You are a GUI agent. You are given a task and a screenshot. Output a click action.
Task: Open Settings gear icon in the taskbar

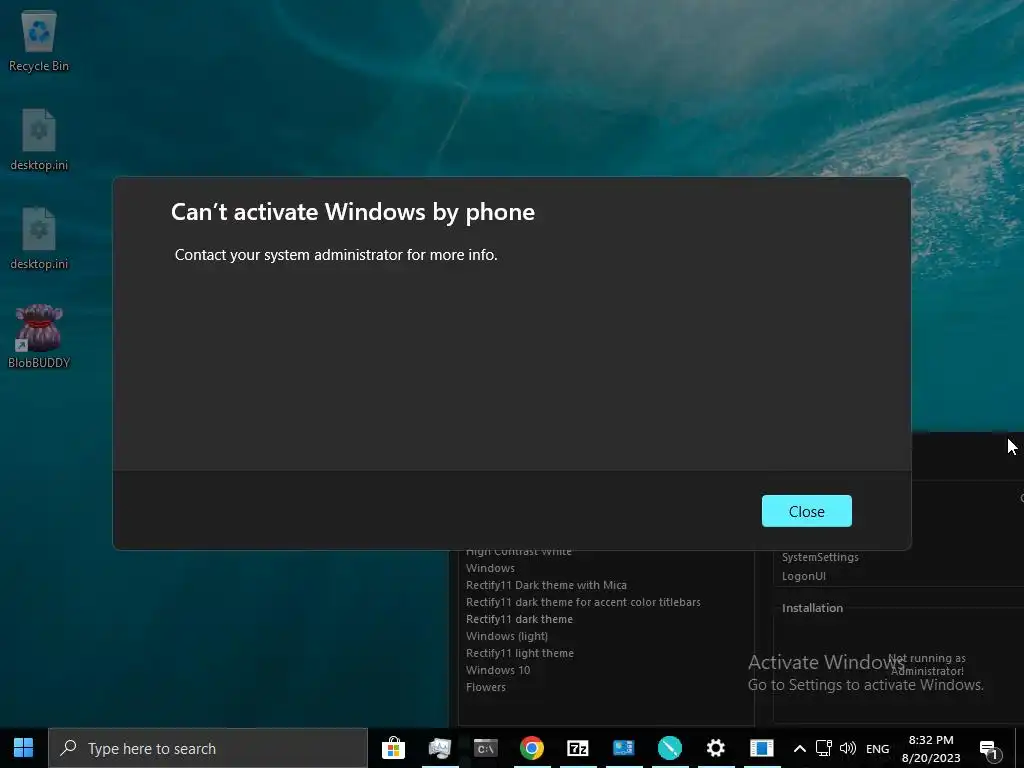coord(716,748)
